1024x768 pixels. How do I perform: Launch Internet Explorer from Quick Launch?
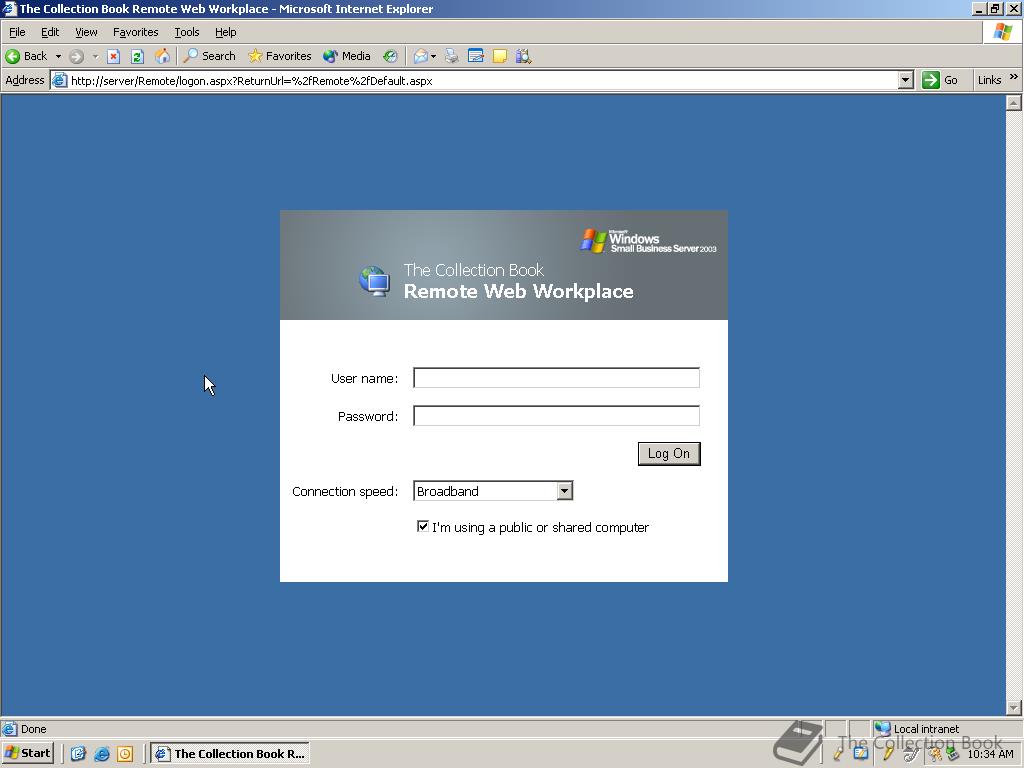coord(101,754)
